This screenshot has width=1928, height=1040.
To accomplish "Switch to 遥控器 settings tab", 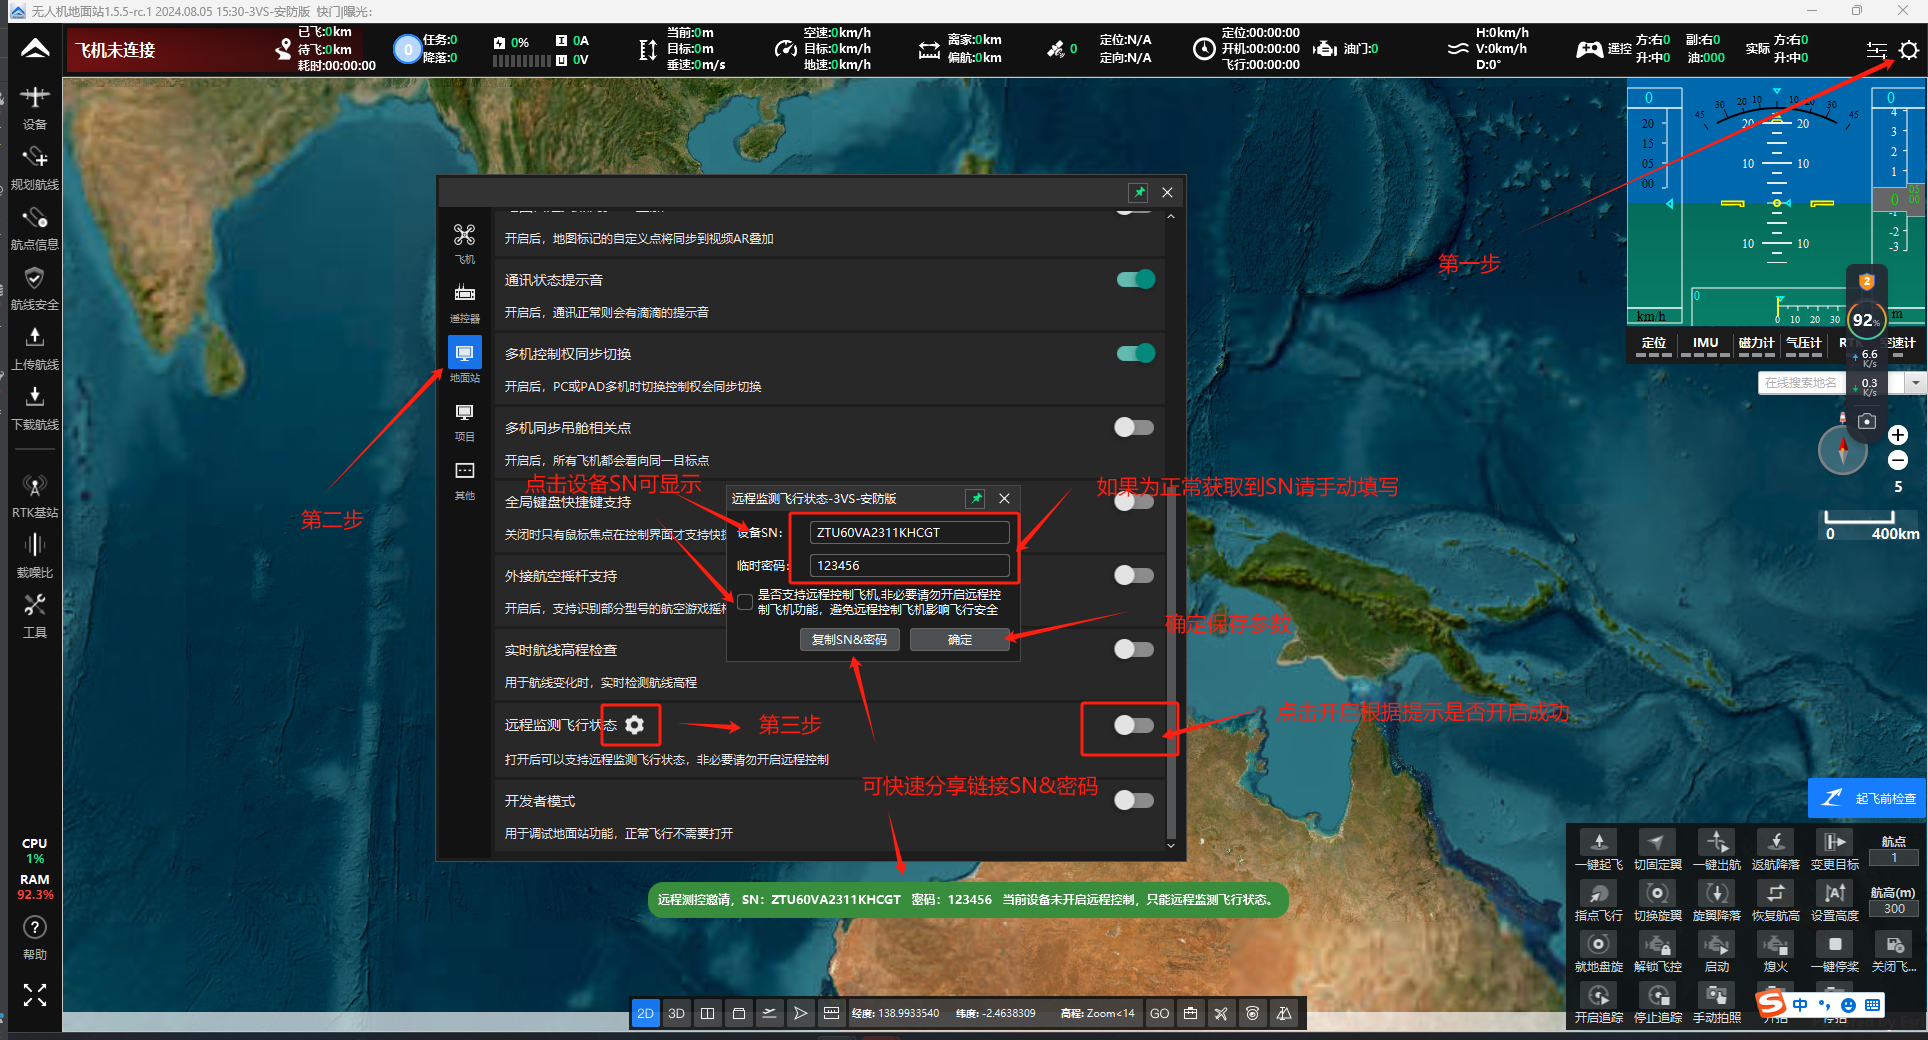I will [x=464, y=303].
